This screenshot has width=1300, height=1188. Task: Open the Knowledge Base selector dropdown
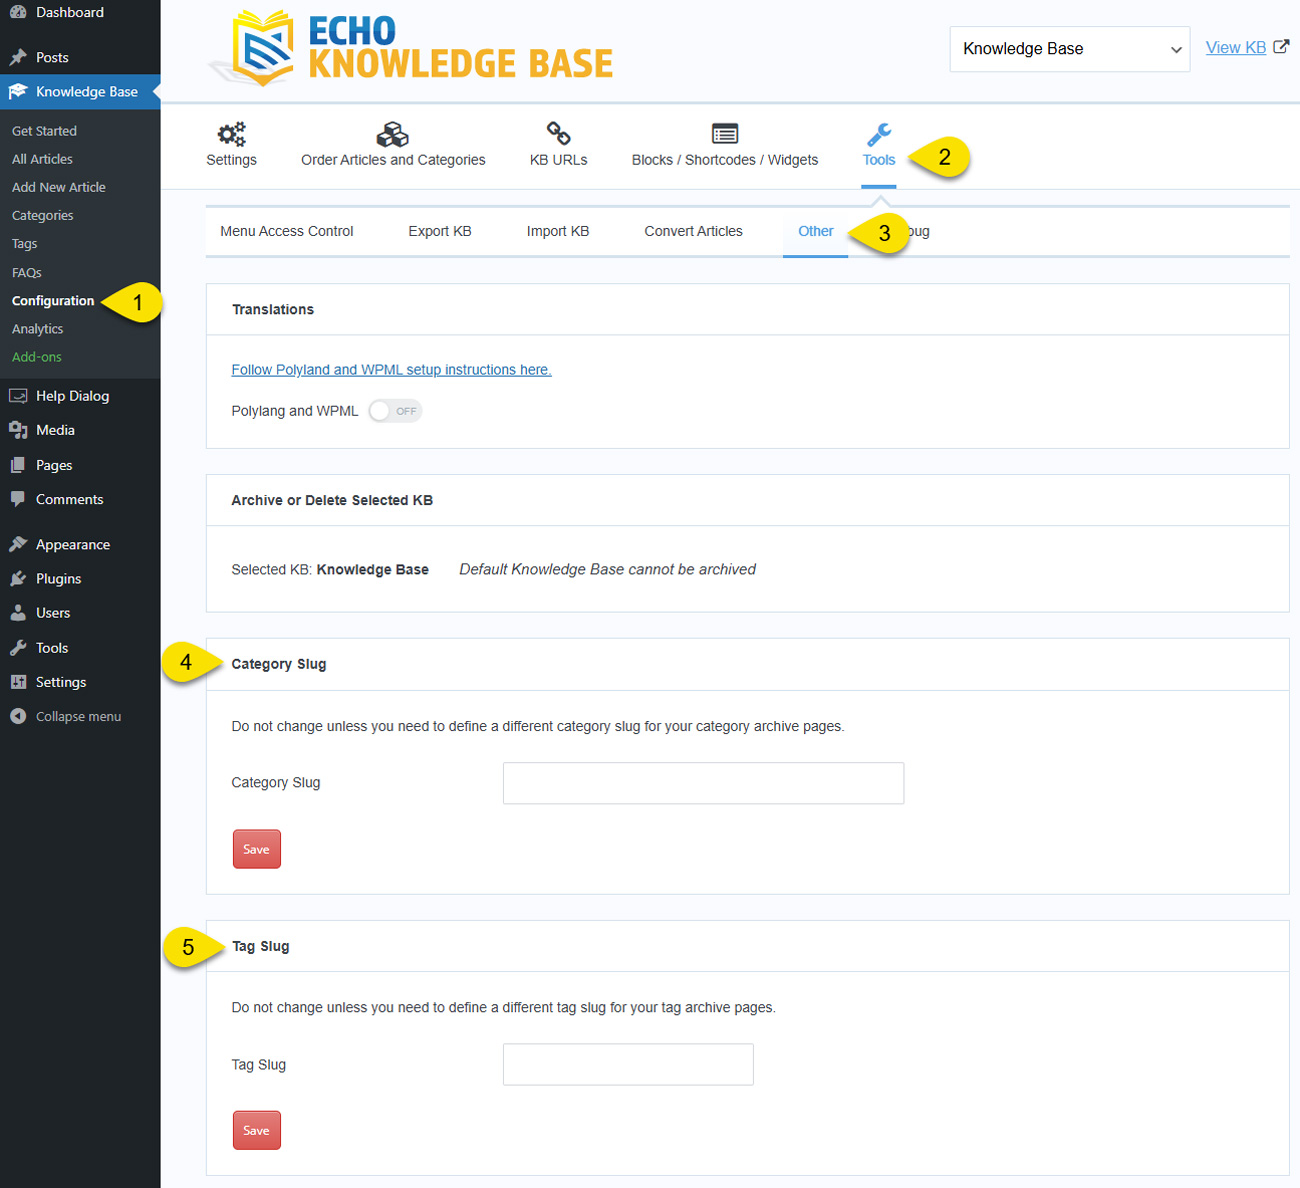(1070, 49)
